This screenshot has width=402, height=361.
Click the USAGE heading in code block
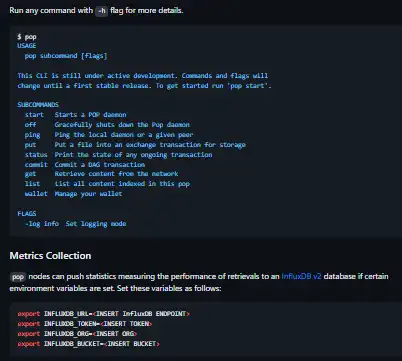point(27,46)
